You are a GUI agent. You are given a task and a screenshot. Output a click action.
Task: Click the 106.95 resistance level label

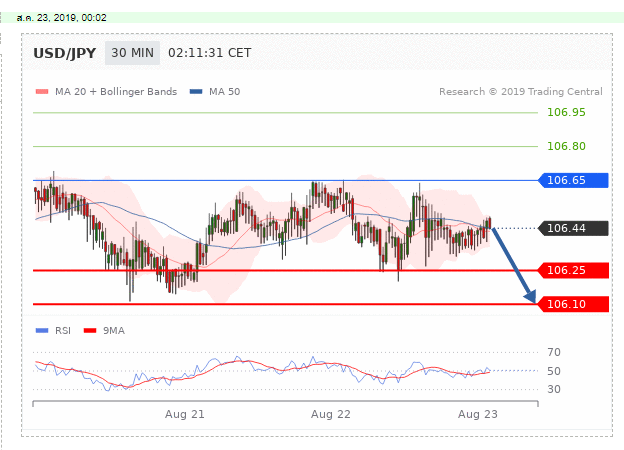pyautogui.click(x=566, y=113)
